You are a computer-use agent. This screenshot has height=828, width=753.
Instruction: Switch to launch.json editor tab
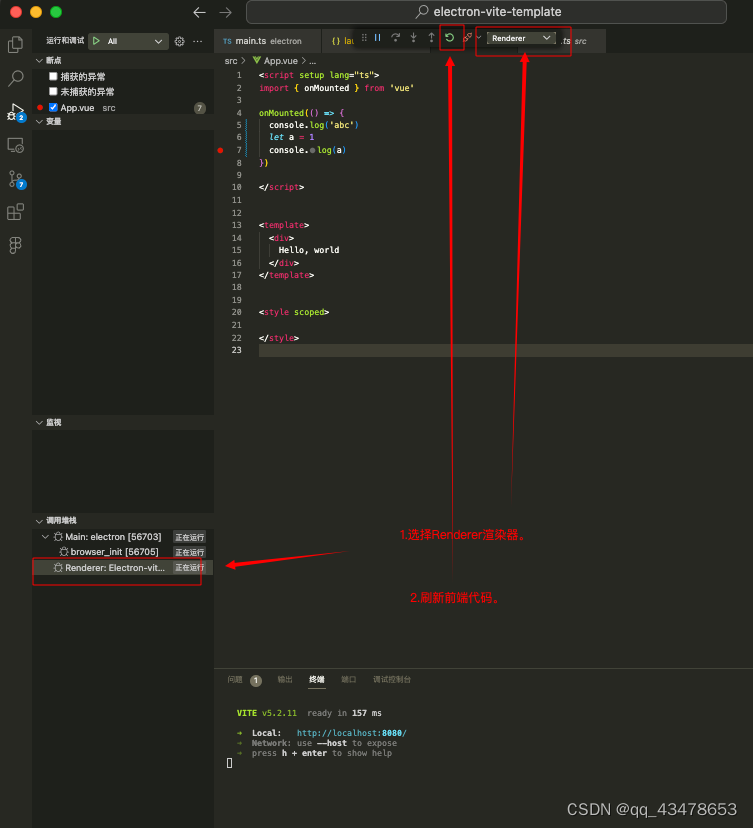click(x=343, y=41)
